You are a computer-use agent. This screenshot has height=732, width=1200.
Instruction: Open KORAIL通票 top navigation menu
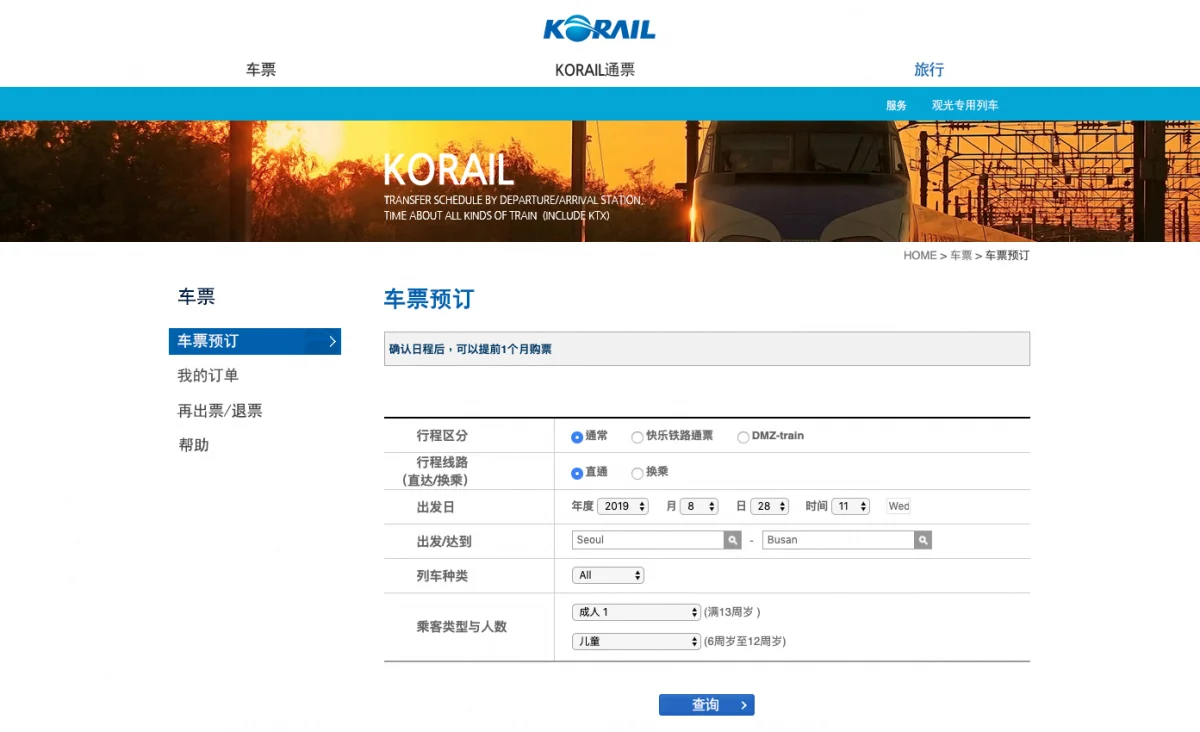[x=595, y=70]
